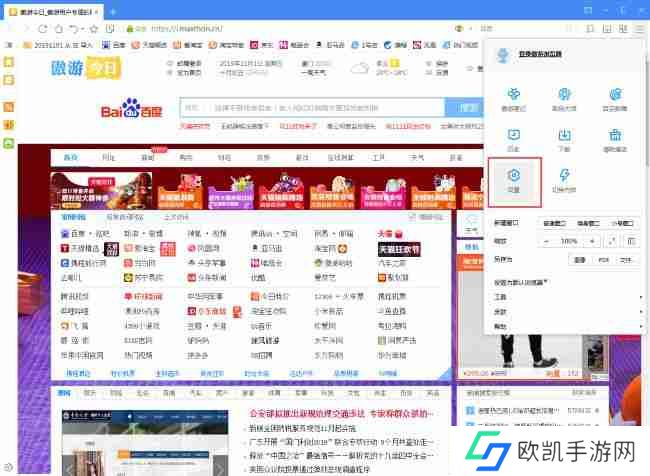
Task: Click the zoom level 100% value
Action: coord(569,241)
